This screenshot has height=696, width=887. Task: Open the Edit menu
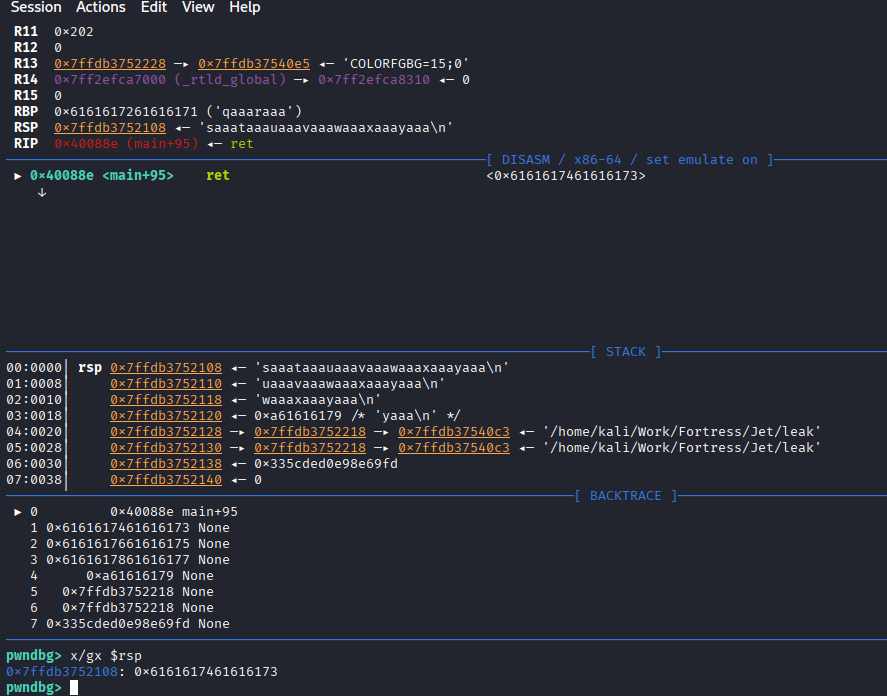154,7
